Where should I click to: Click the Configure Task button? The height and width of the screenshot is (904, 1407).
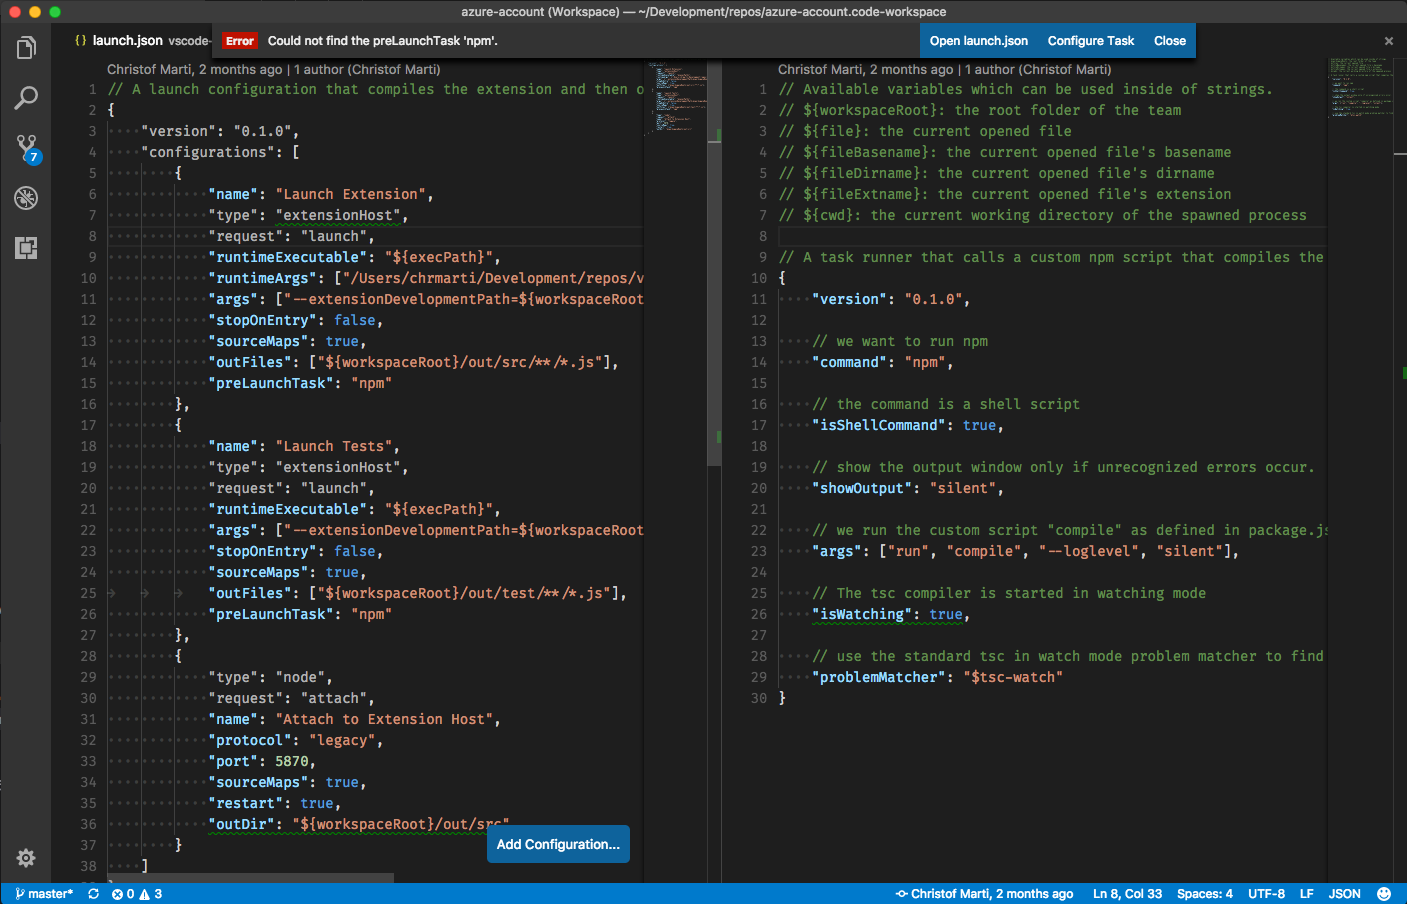1091,41
